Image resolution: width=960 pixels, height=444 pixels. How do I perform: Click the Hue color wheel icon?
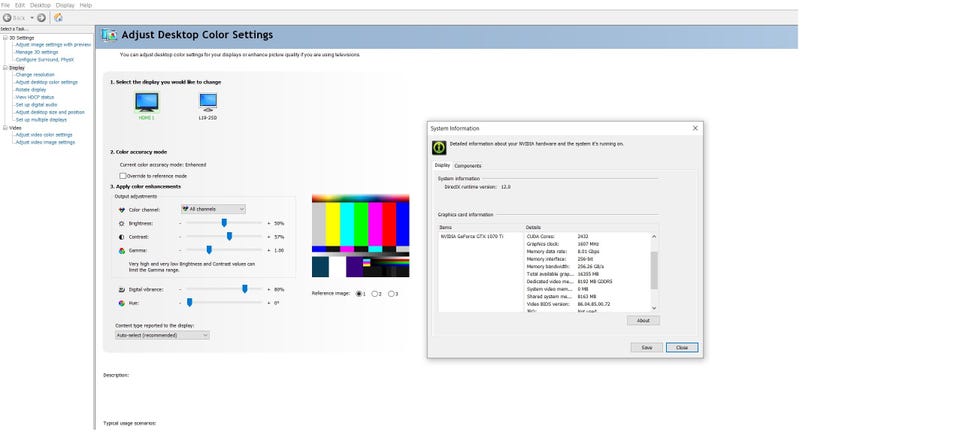click(122, 303)
